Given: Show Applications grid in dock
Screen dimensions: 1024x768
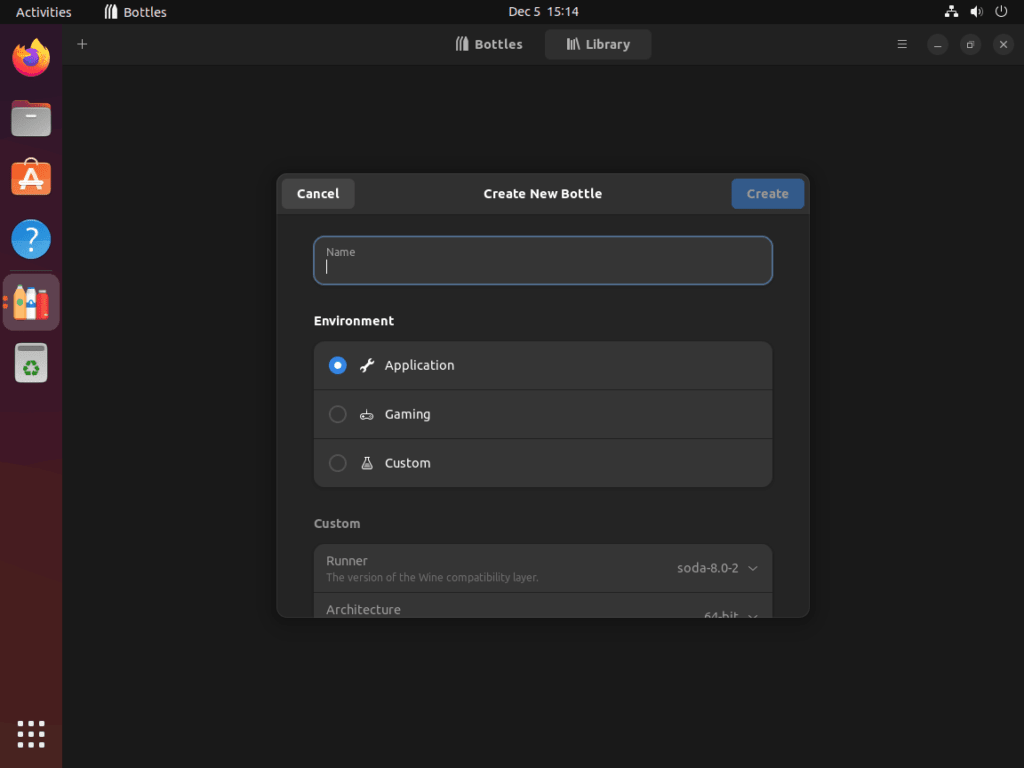Looking at the screenshot, I should [31, 734].
